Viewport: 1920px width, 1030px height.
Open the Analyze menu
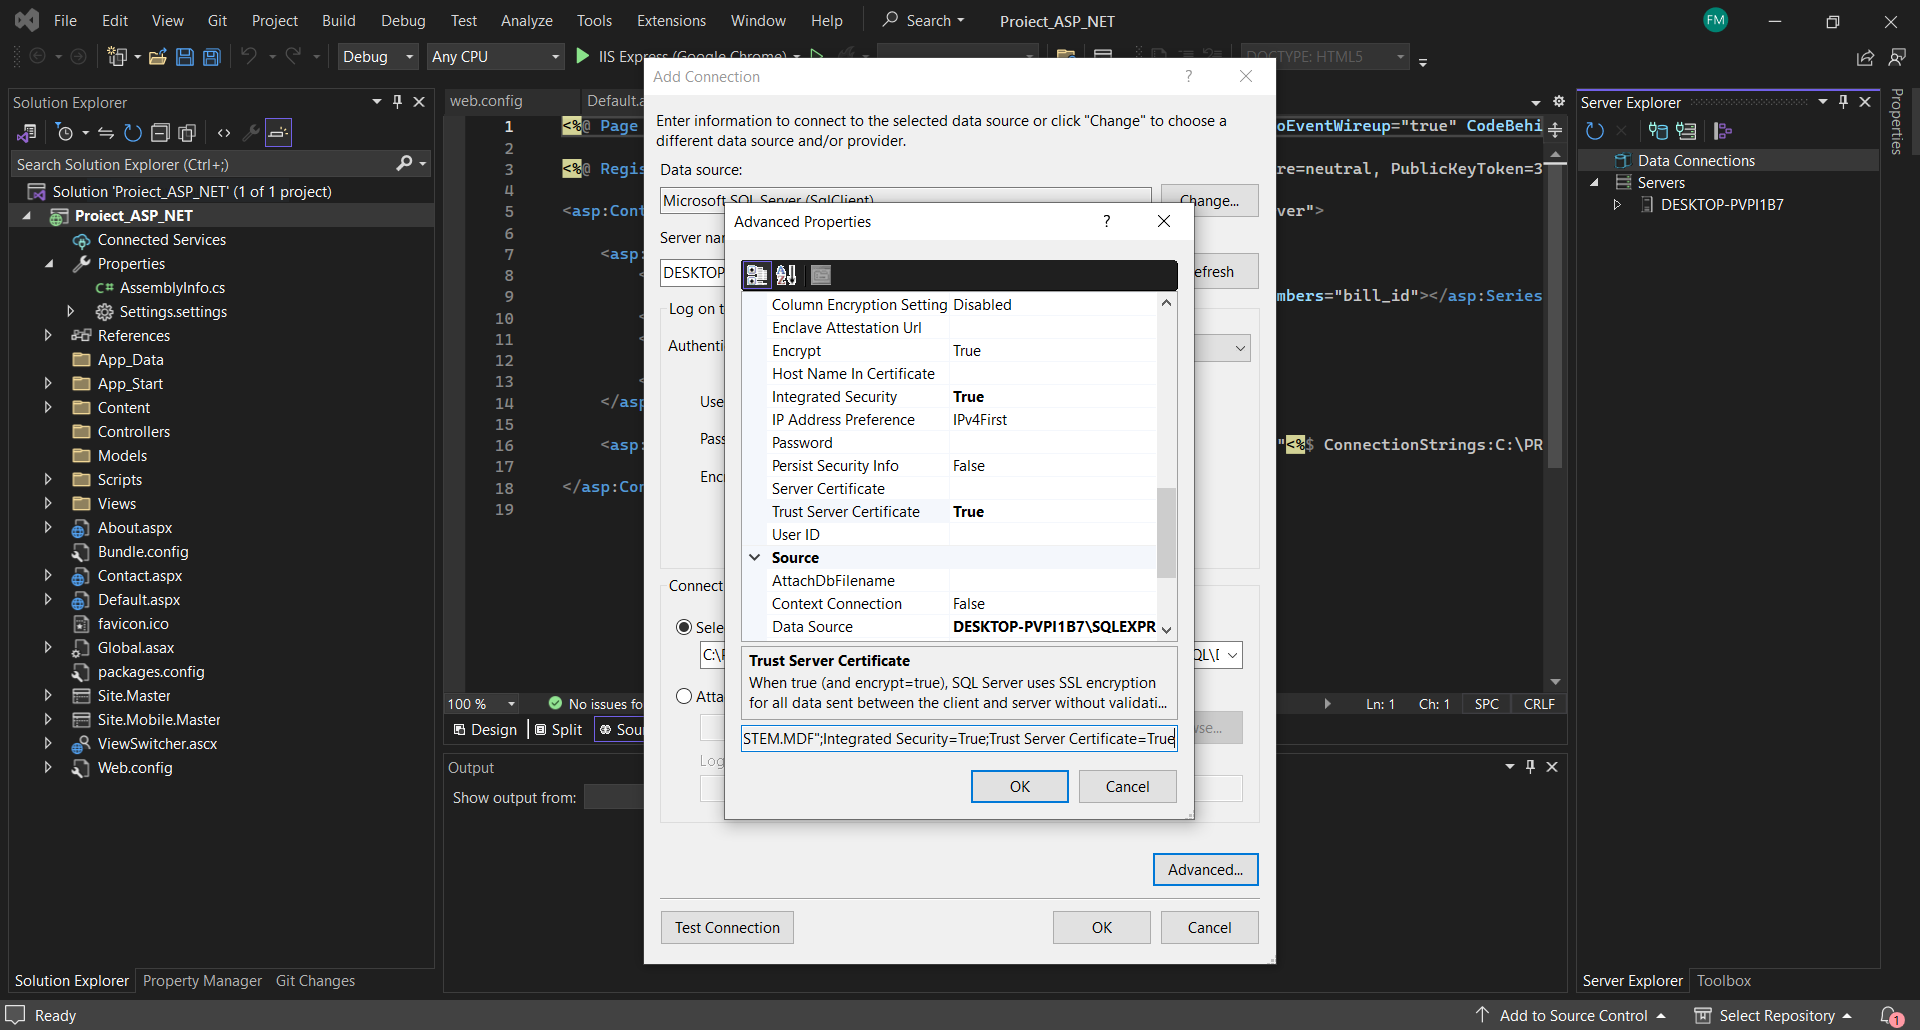point(527,20)
